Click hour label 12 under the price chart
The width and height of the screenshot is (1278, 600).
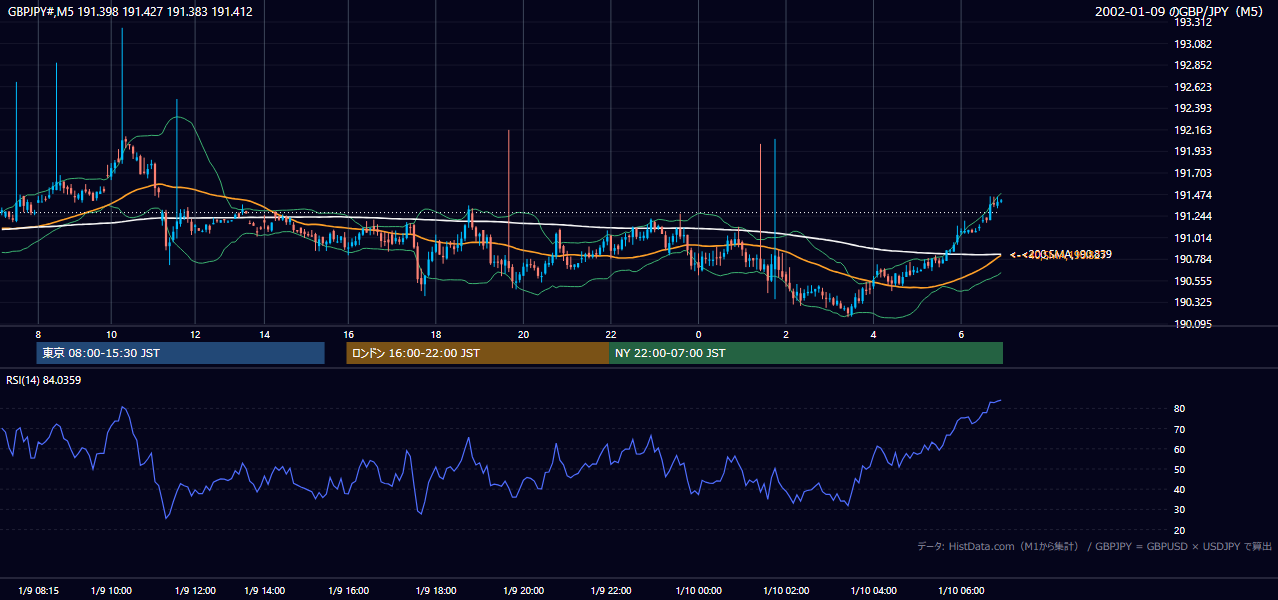tap(195, 334)
